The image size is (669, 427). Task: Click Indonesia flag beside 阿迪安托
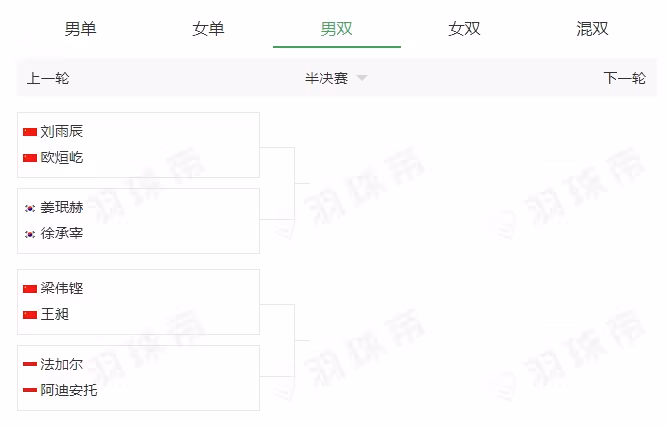pos(30,390)
